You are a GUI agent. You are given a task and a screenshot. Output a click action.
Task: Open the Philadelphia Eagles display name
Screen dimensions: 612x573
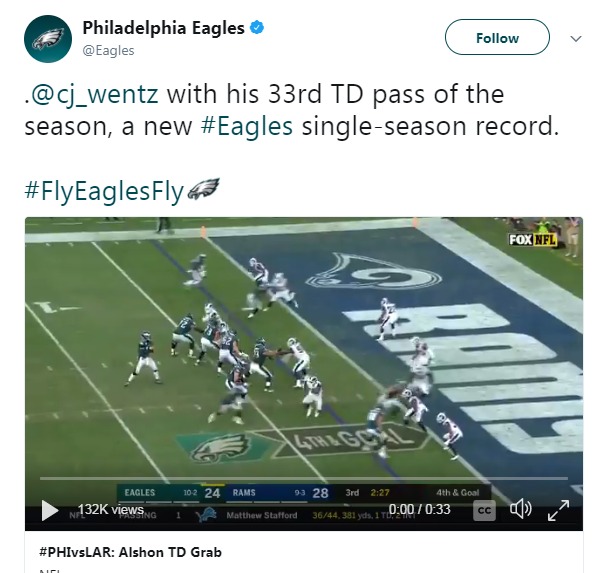pos(164,28)
